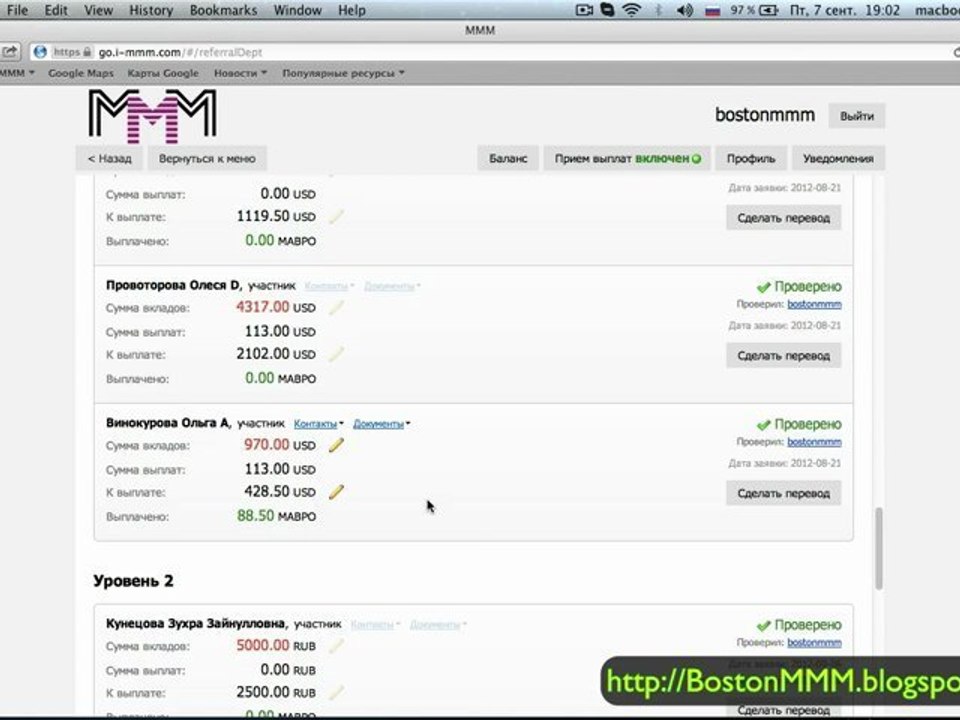960x720 pixels.
Task: Click pencil icon next to 2102.00 USD
Action: tap(336, 354)
